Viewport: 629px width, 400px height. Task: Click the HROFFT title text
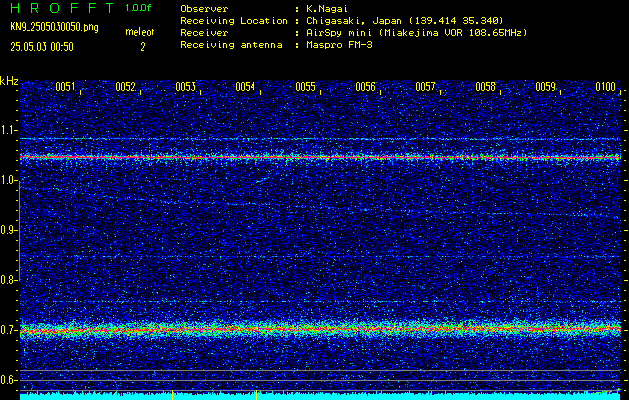(62, 8)
